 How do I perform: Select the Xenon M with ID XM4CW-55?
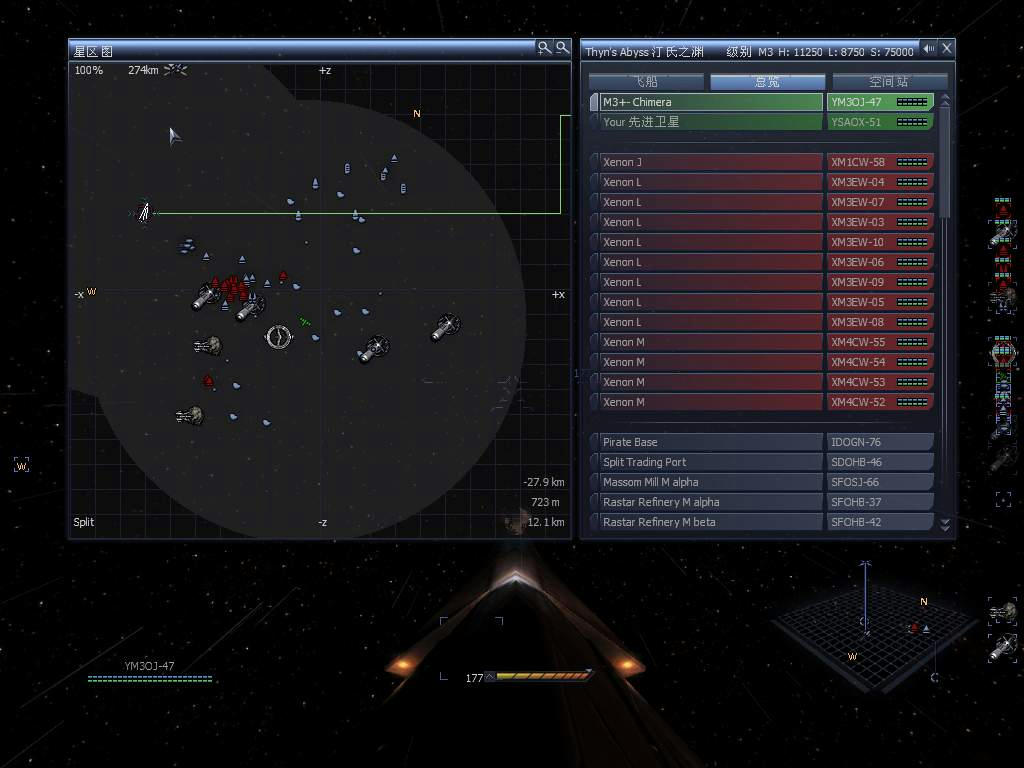pos(761,342)
